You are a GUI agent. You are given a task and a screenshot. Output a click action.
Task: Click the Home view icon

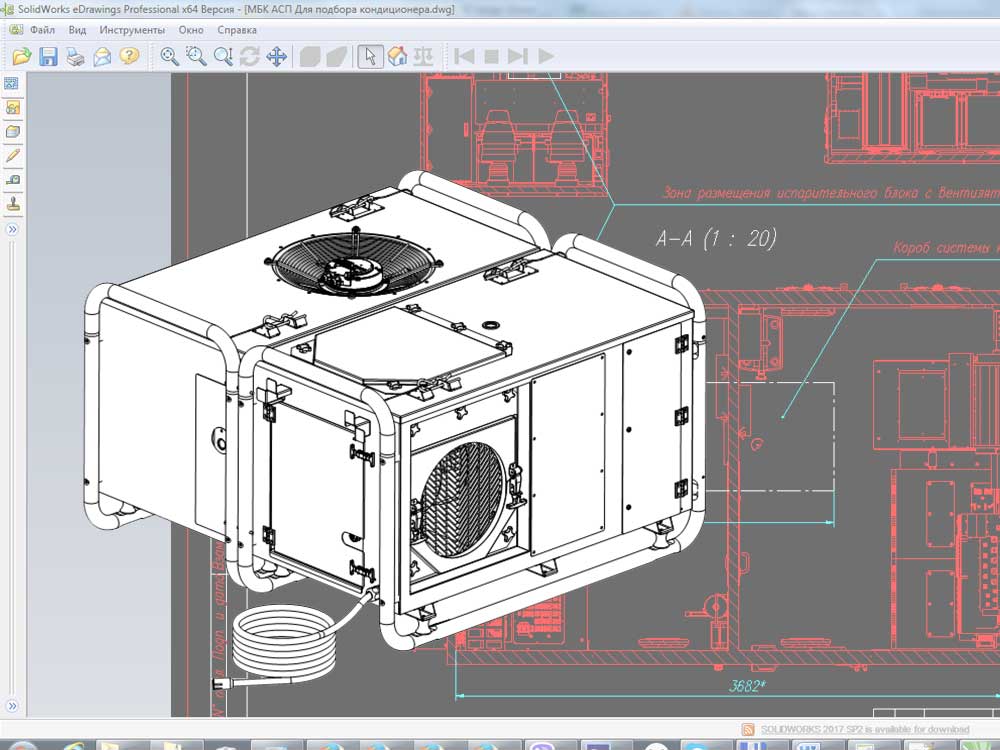tap(397, 56)
